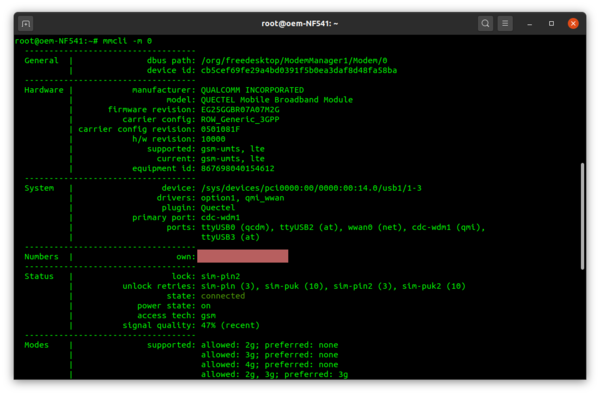Click signal quality 47% (recent)
The height and width of the screenshot is (395, 600).
pos(230,325)
